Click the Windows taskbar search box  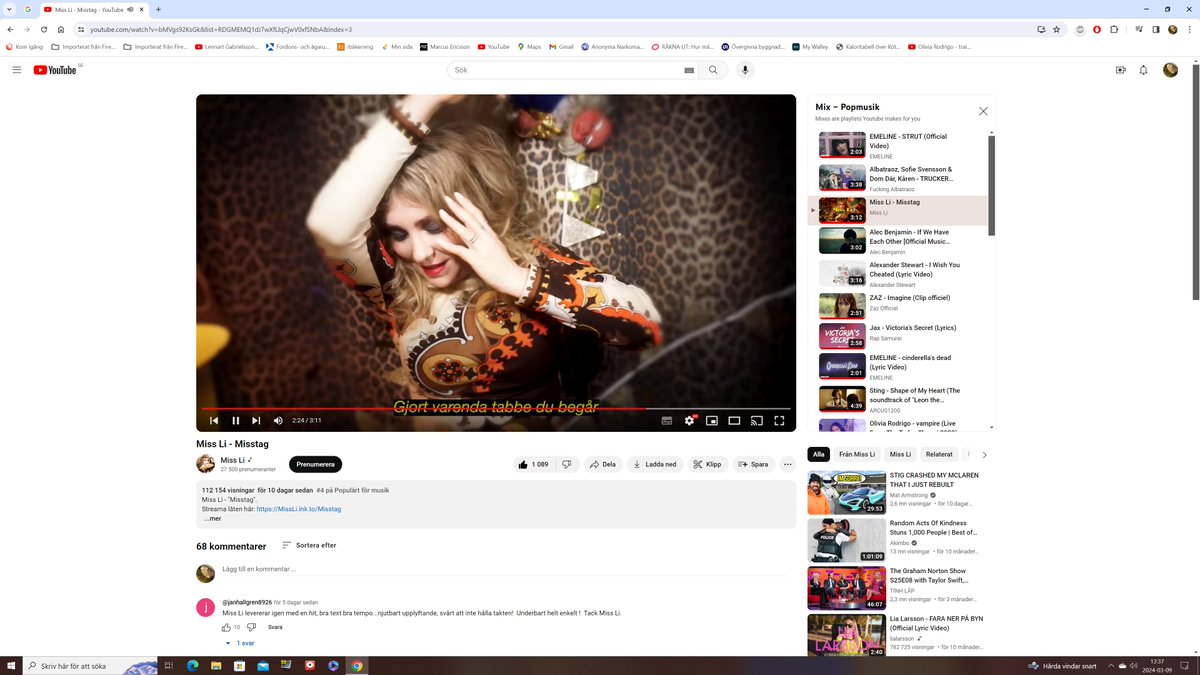(91, 665)
